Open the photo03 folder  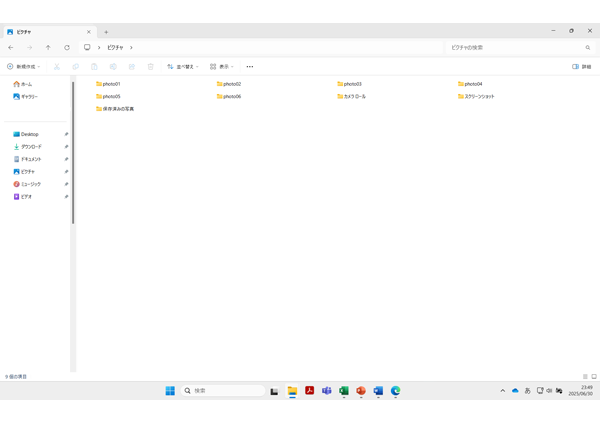pos(349,84)
